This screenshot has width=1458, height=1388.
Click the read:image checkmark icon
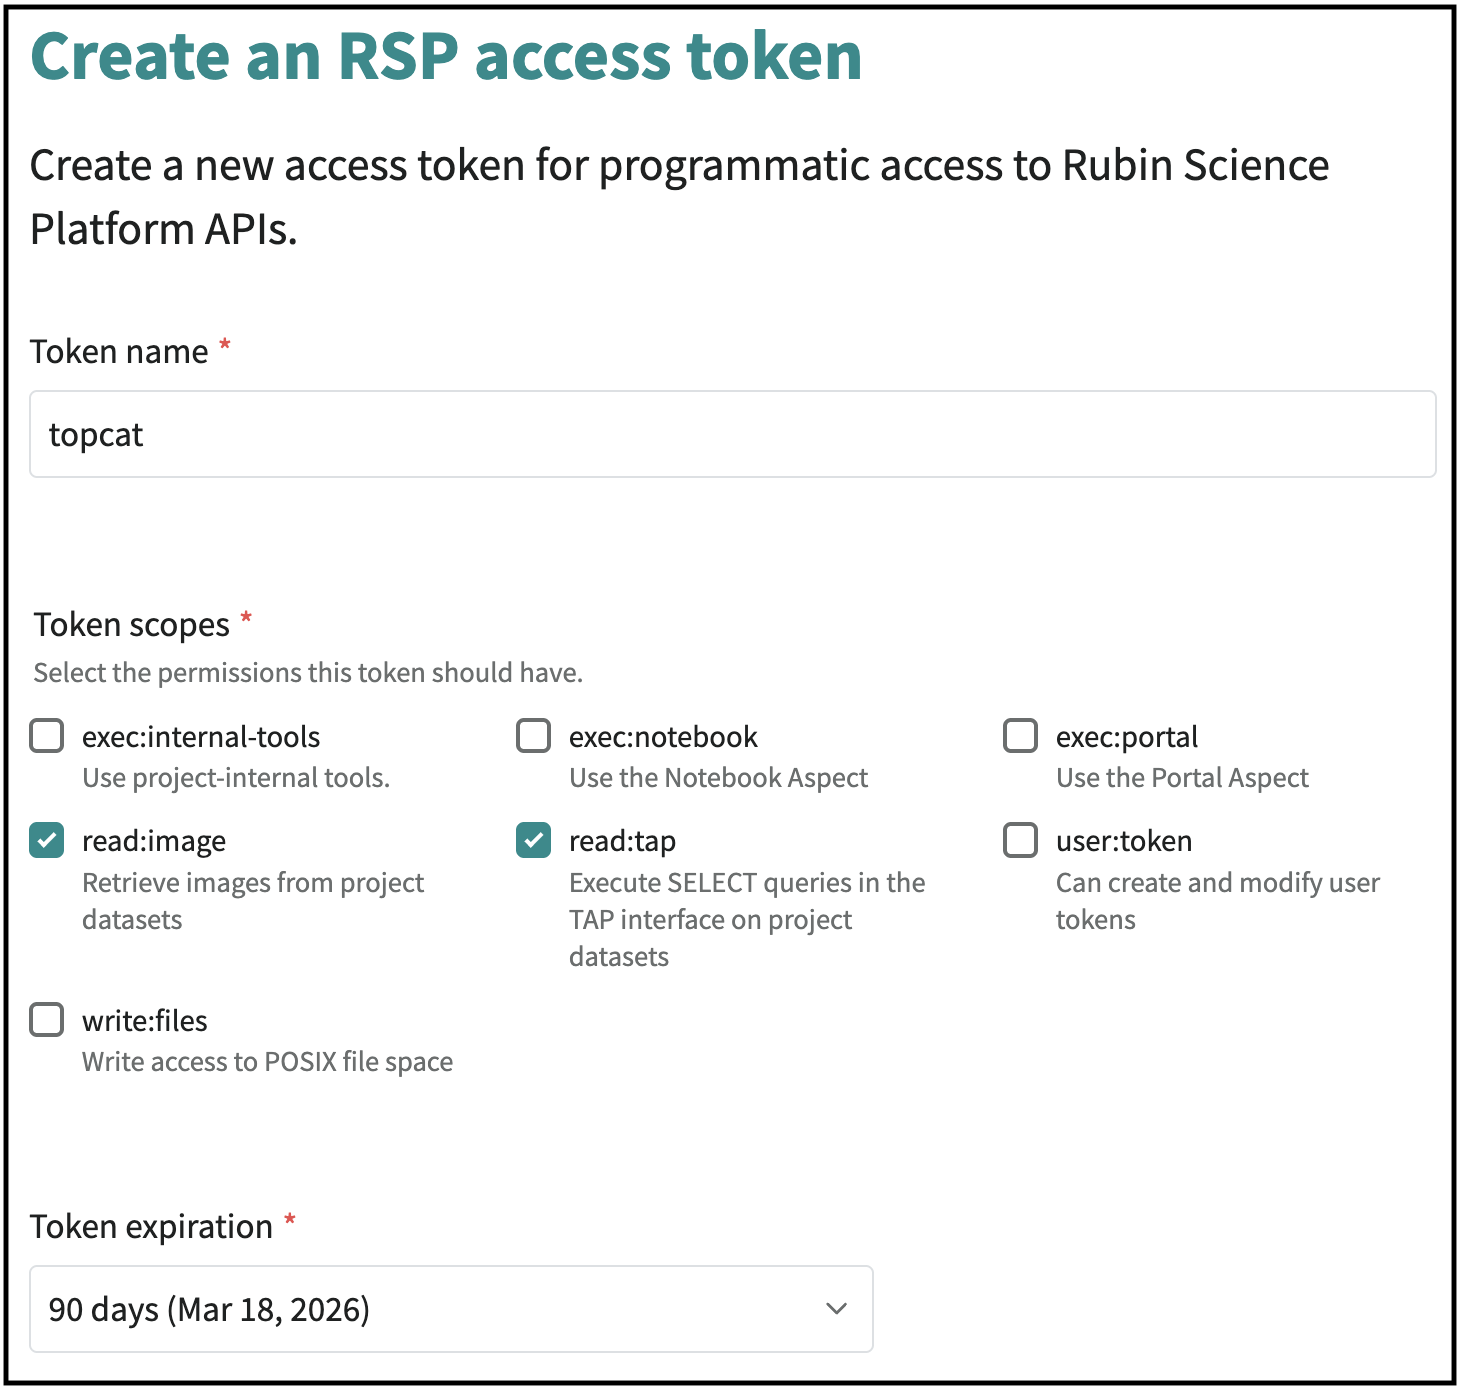pos(46,840)
